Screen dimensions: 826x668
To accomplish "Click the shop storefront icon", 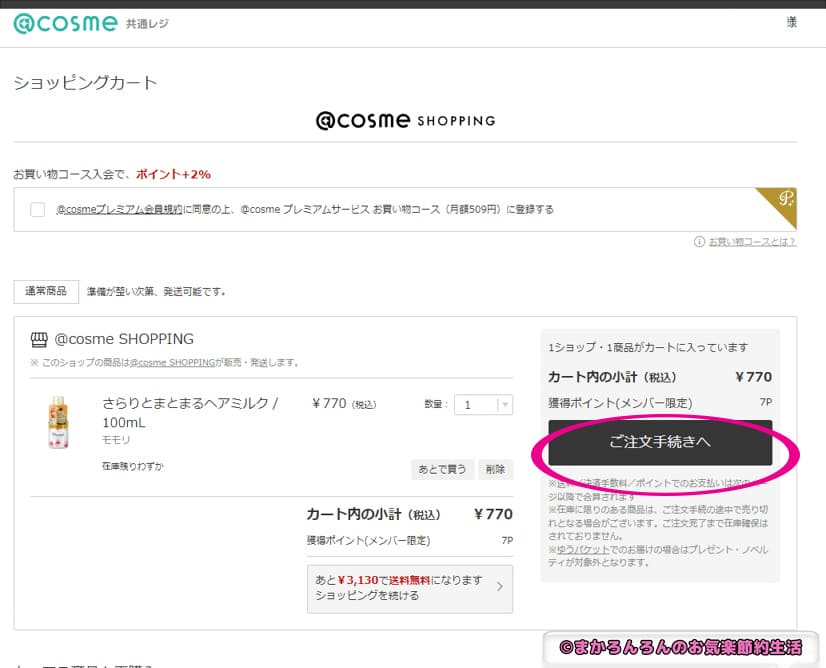I will click(x=40, y=339).
